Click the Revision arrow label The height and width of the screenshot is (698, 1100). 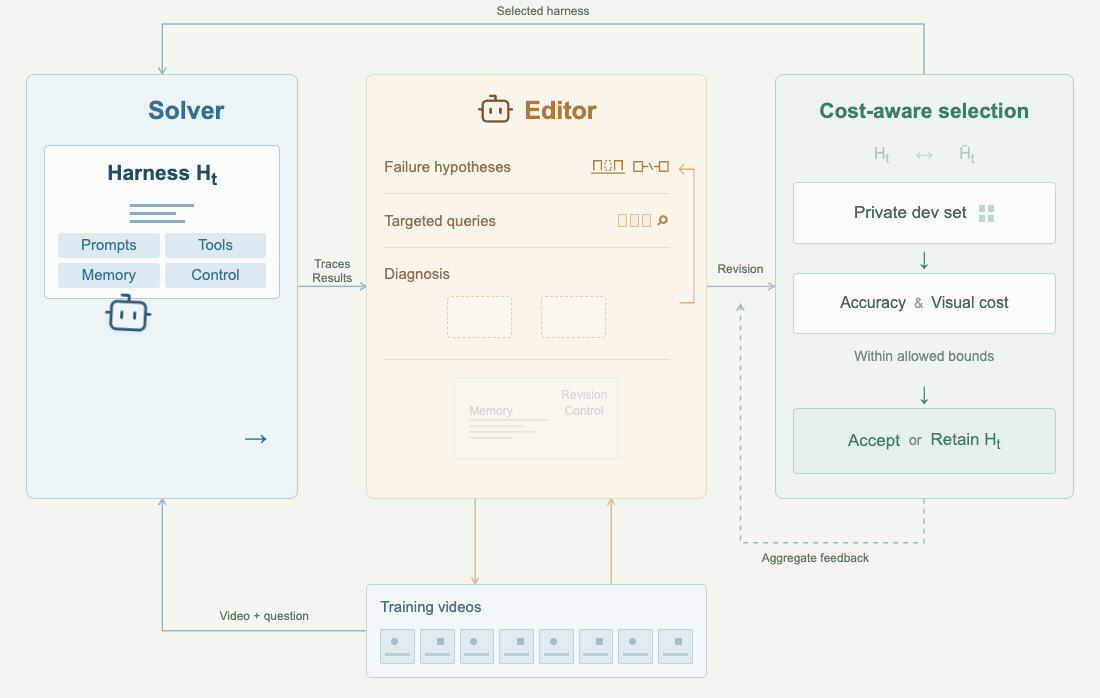(740, 269)
